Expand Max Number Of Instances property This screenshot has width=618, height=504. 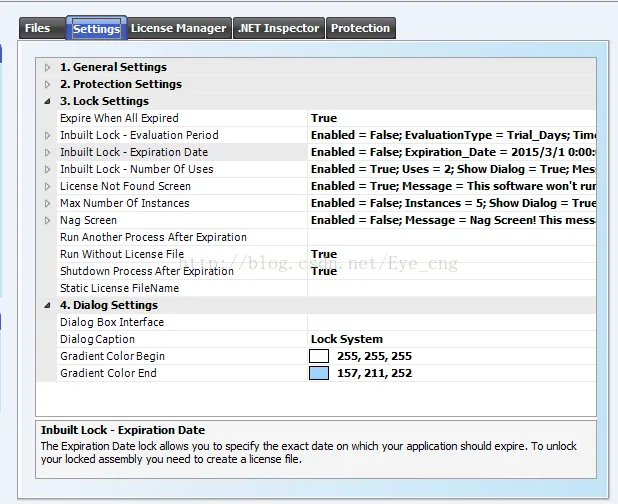tap(47, 203)
